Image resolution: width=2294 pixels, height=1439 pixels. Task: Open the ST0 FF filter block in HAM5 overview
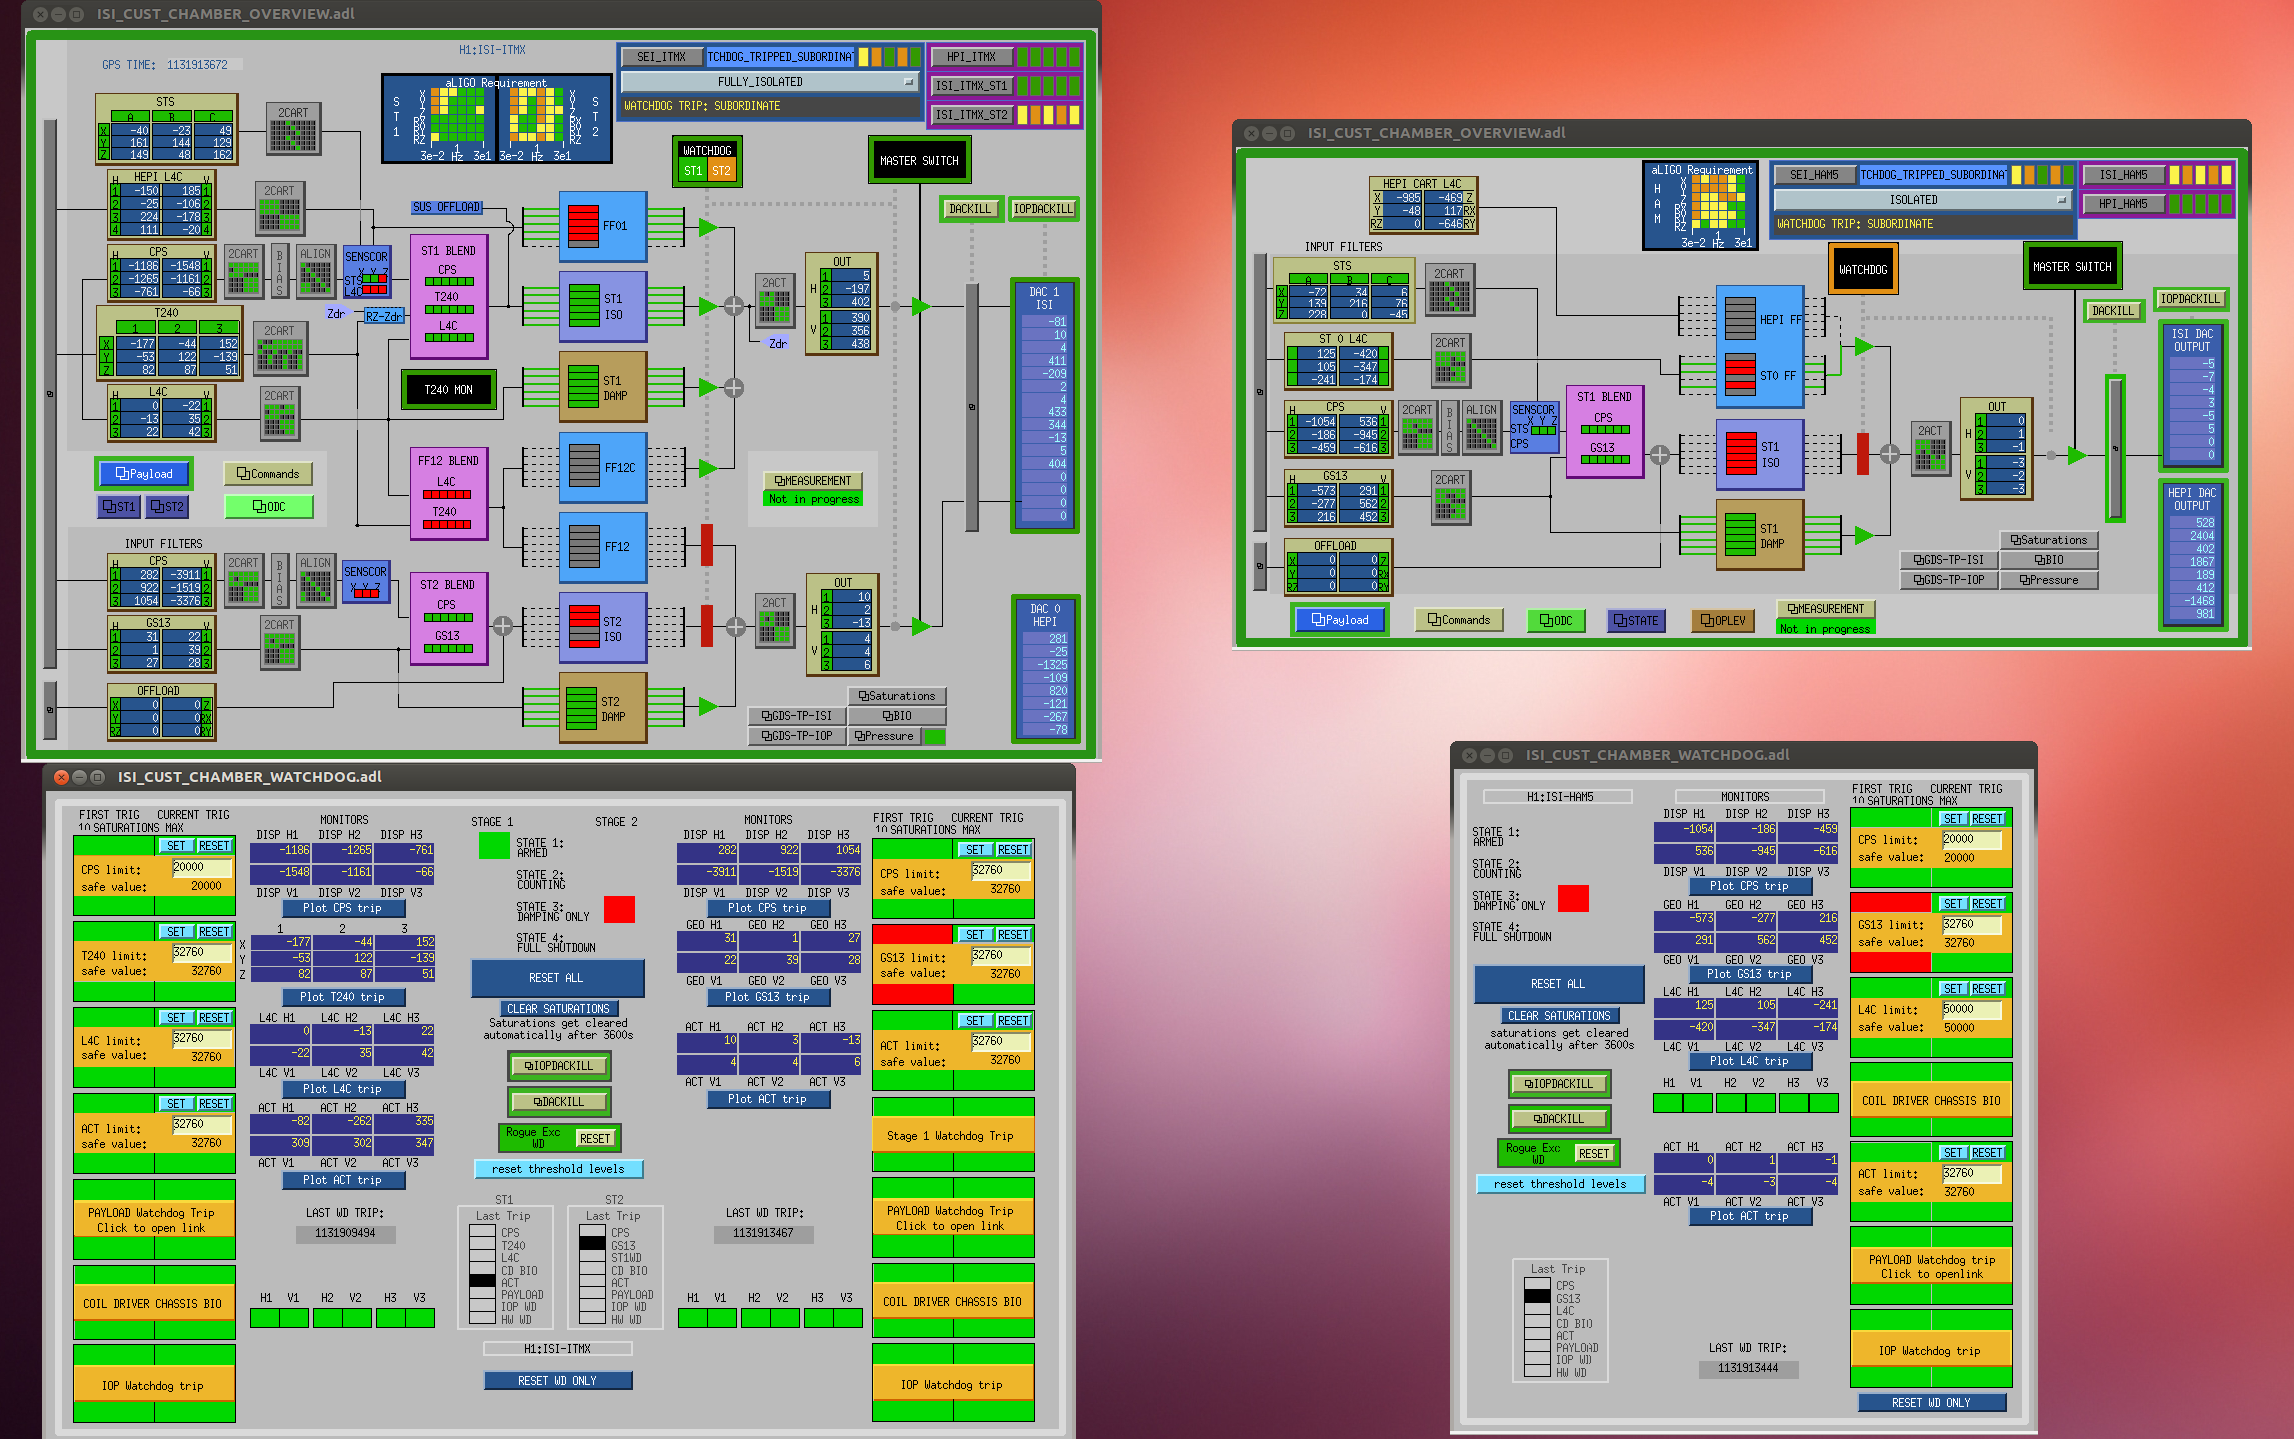click(1760, 377)
